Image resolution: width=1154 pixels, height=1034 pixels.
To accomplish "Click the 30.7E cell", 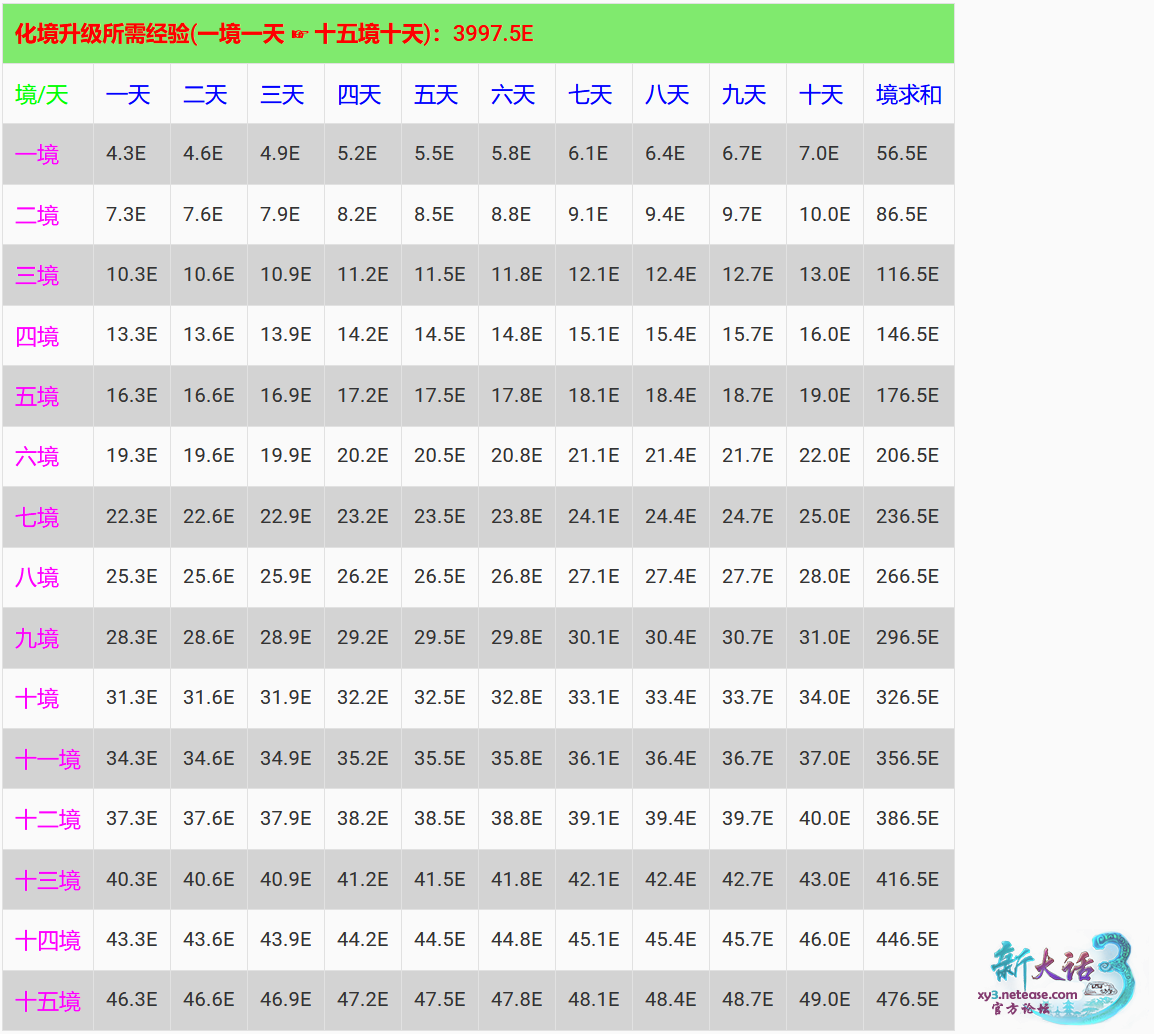I will (748, 638).
